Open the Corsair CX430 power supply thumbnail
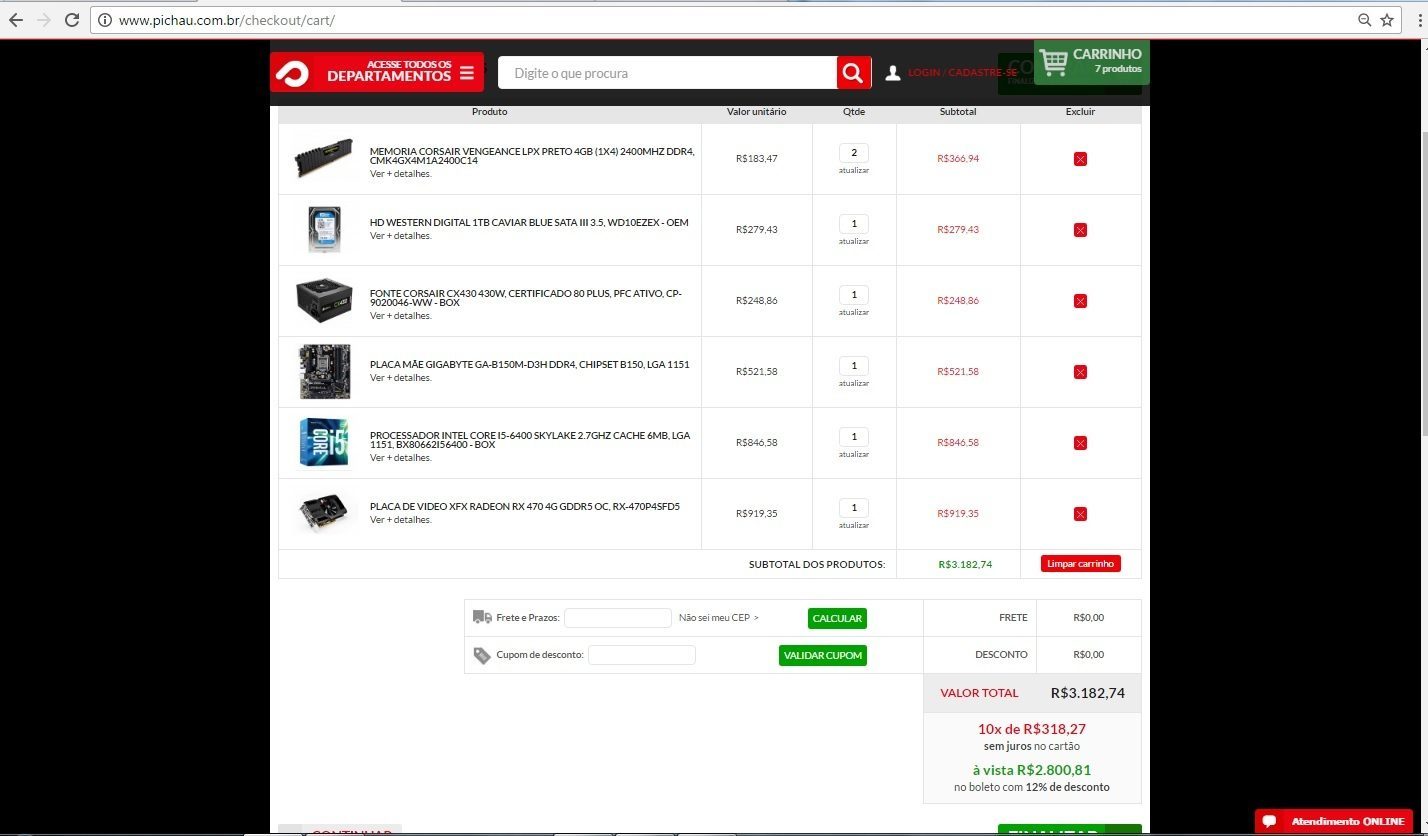1428x836 pixels. [324, 300]
